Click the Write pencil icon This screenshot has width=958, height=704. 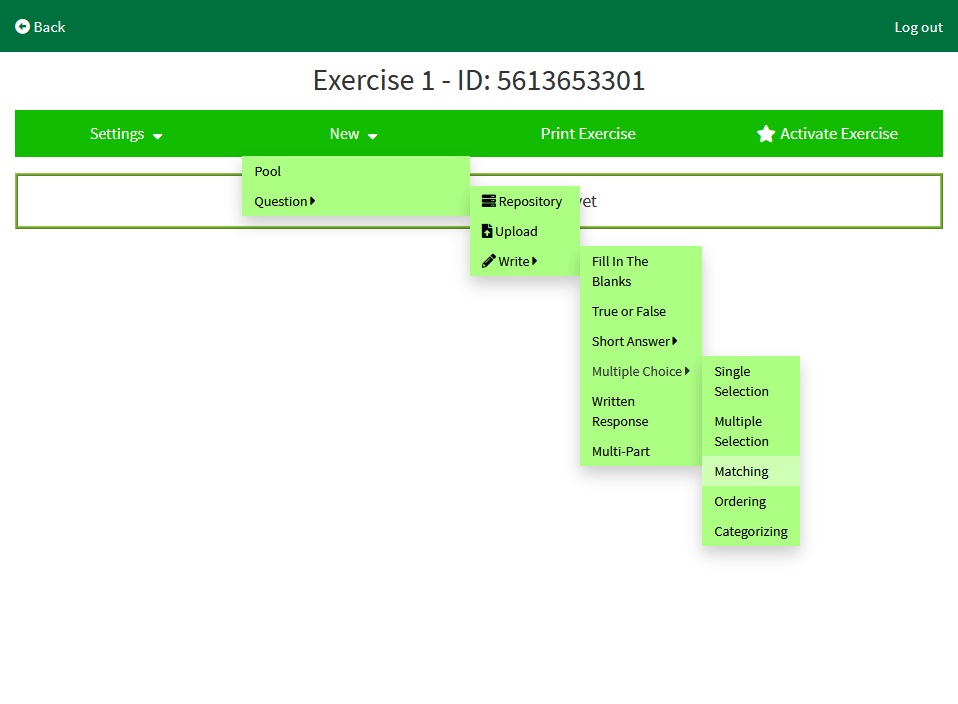click(488, 261)
